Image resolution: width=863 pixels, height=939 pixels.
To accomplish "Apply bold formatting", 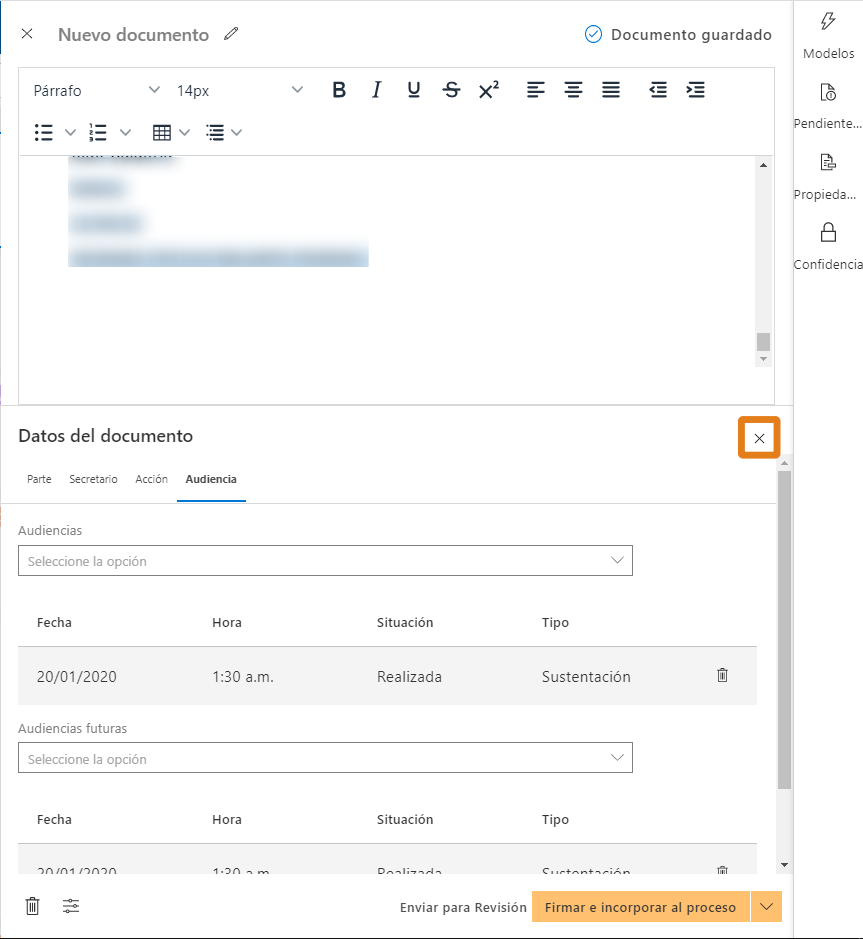I will point(339,90).
